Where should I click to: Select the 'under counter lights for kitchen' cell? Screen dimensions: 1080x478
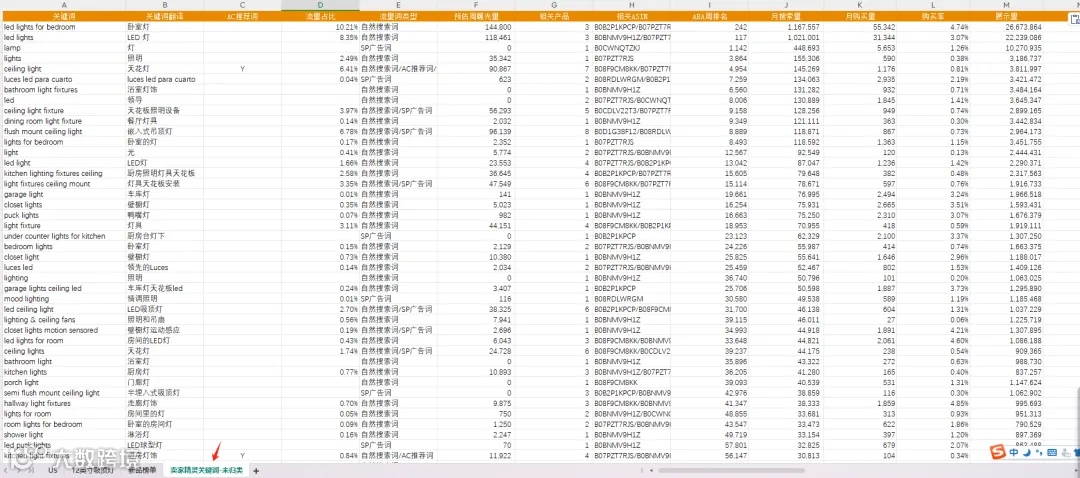click(63, 236)
